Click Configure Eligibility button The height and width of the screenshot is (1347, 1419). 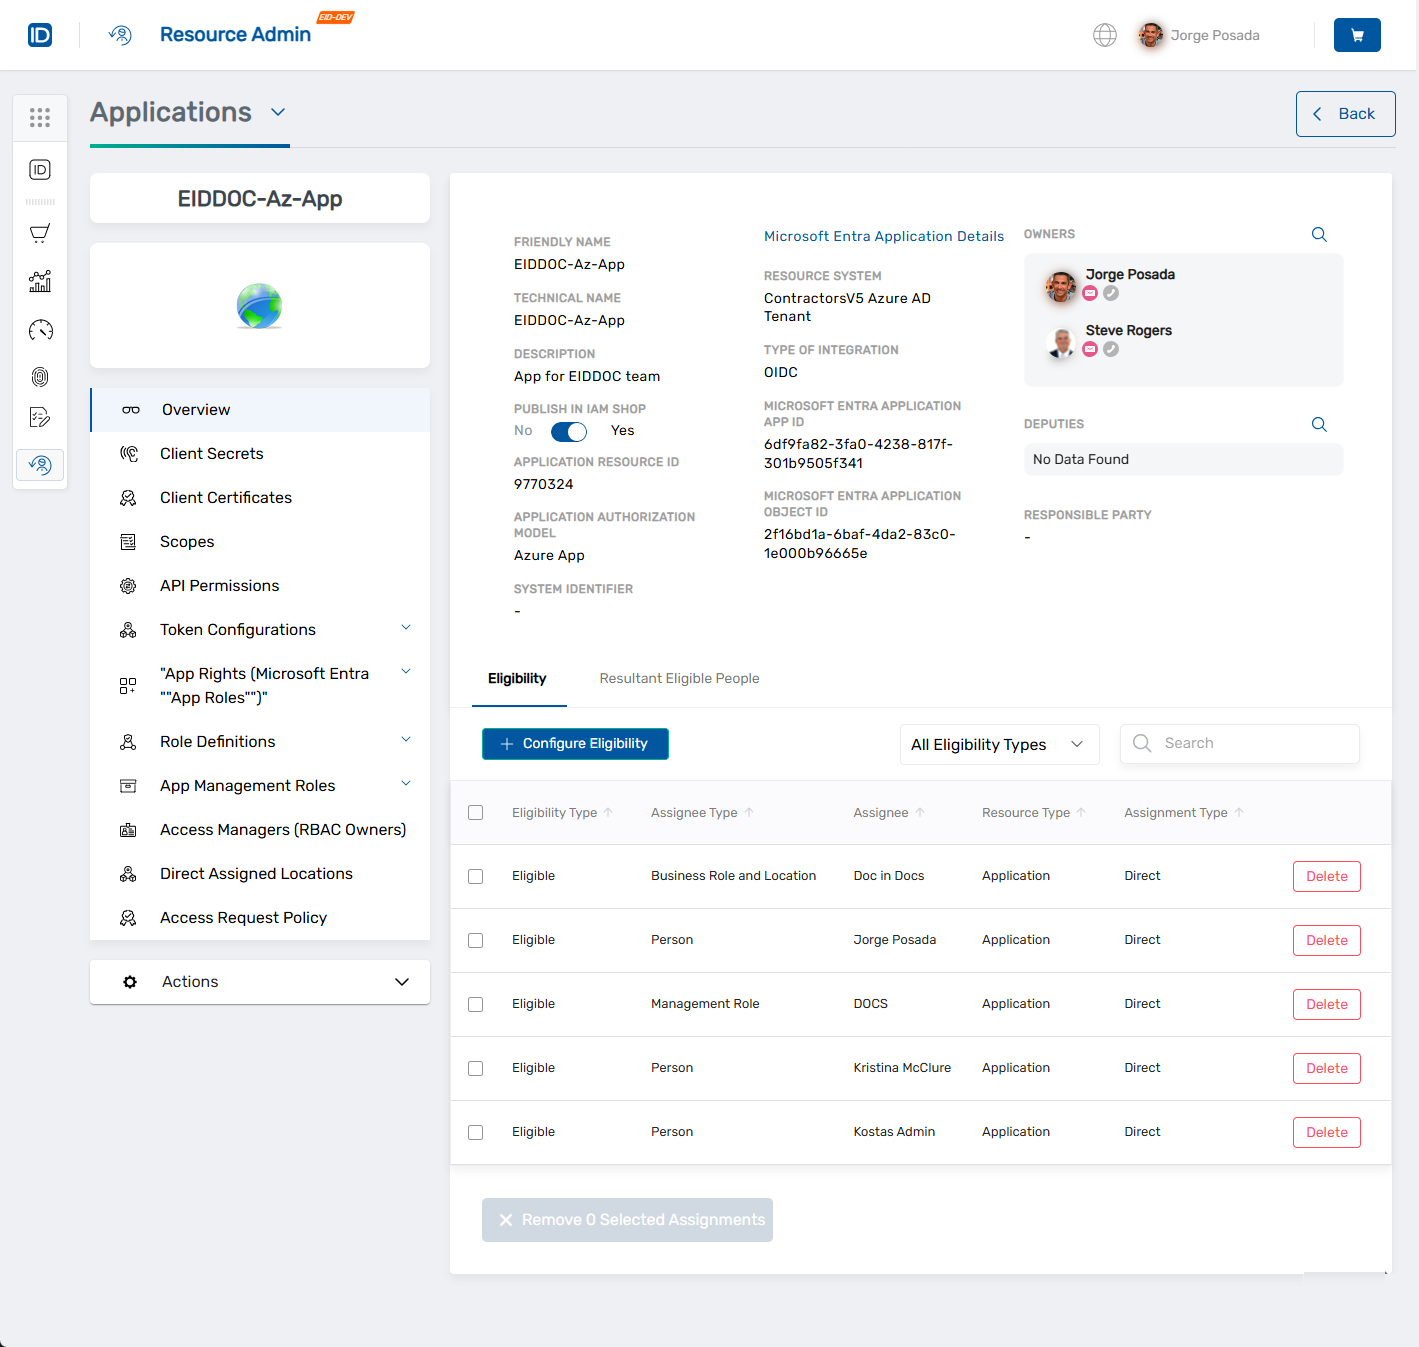click(x=575, y=744)
